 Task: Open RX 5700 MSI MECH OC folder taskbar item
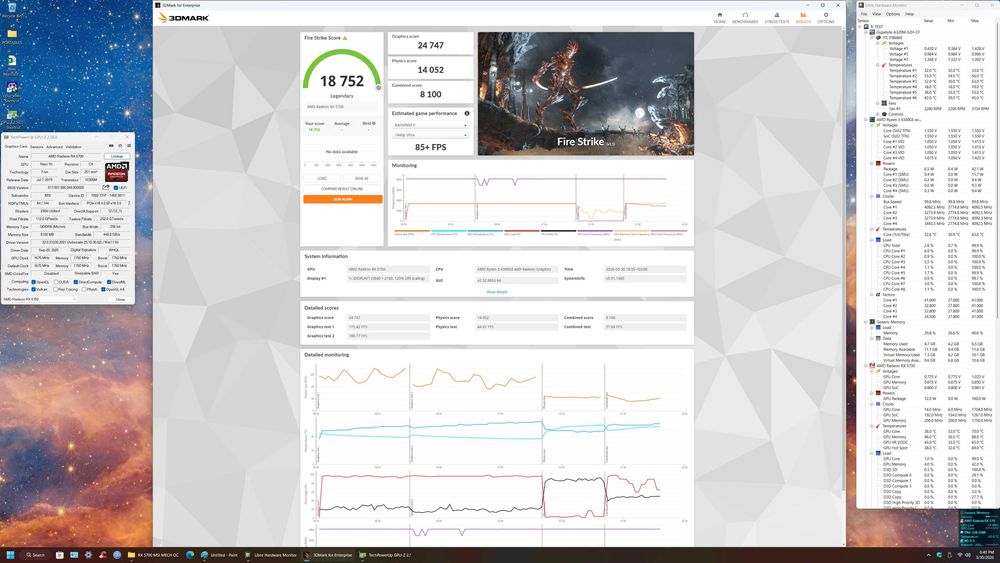154,555
